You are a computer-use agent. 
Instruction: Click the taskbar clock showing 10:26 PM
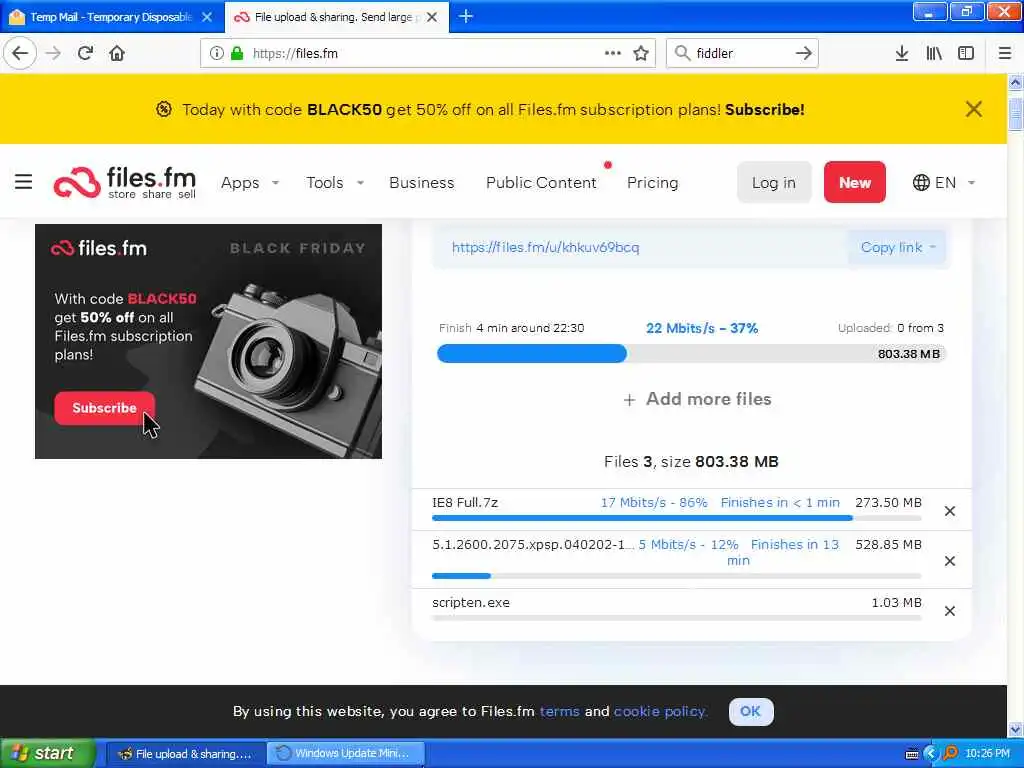(987, 754)
